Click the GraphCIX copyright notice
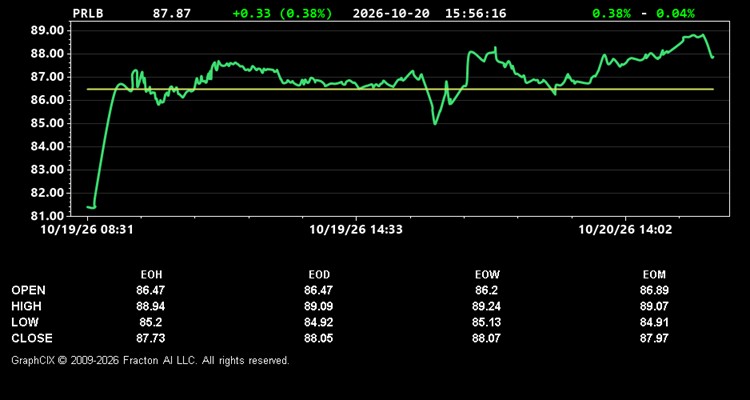The width and height of the screenshot is (750, 400). pyautogui.click(x=150, y=360)
